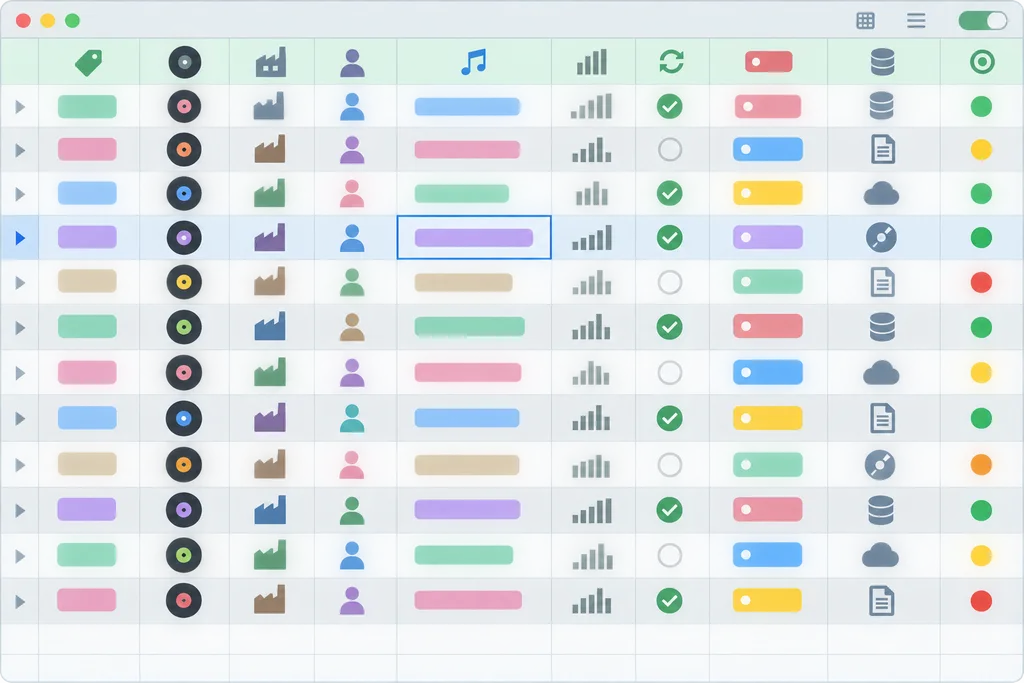Expand the last row disclosure triangle
1024x683 pixels.
[20, 601]
